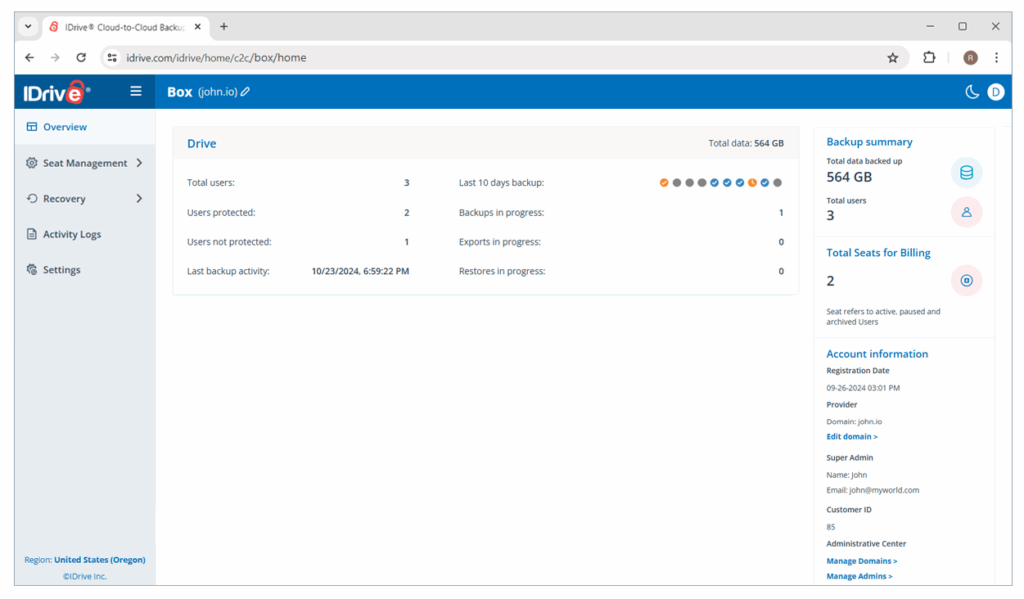The height and width of the screenshot is (599, 1024).
Task: Open browser extensions puzzle icon
Action: coord(929,57)
